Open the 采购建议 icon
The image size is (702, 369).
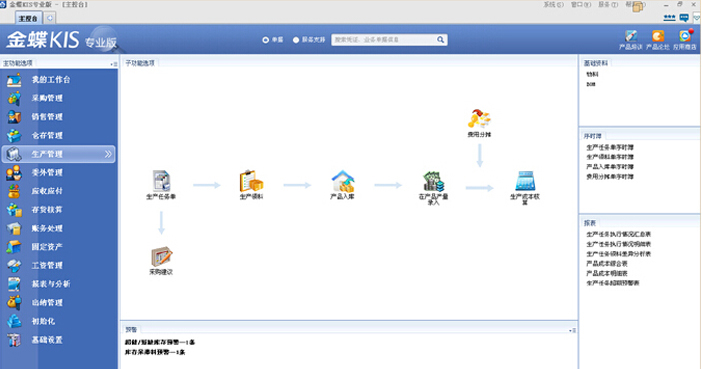click(x=161, y=257)
